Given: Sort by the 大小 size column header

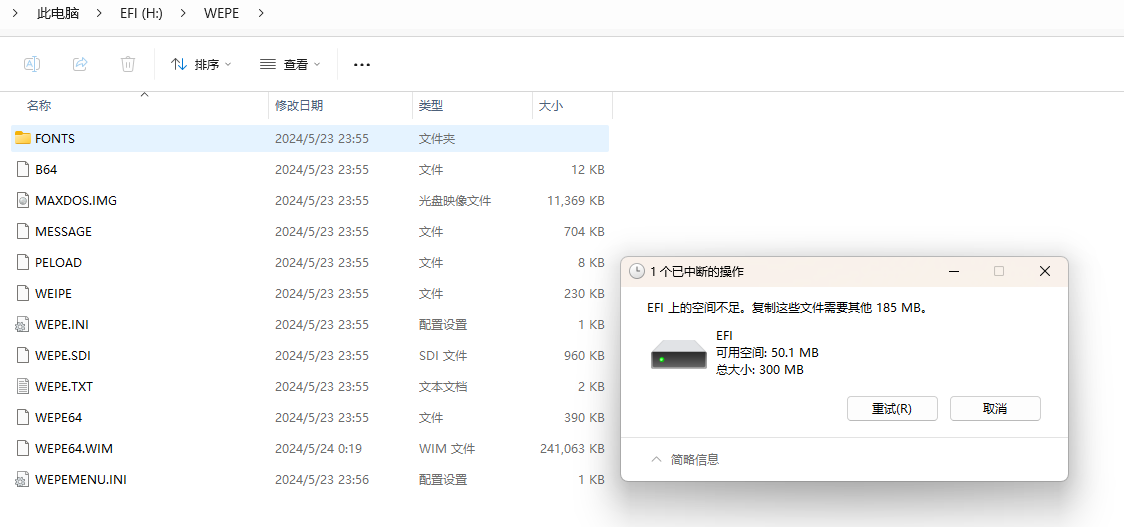Looking at the screenshot, I should 551,105.
